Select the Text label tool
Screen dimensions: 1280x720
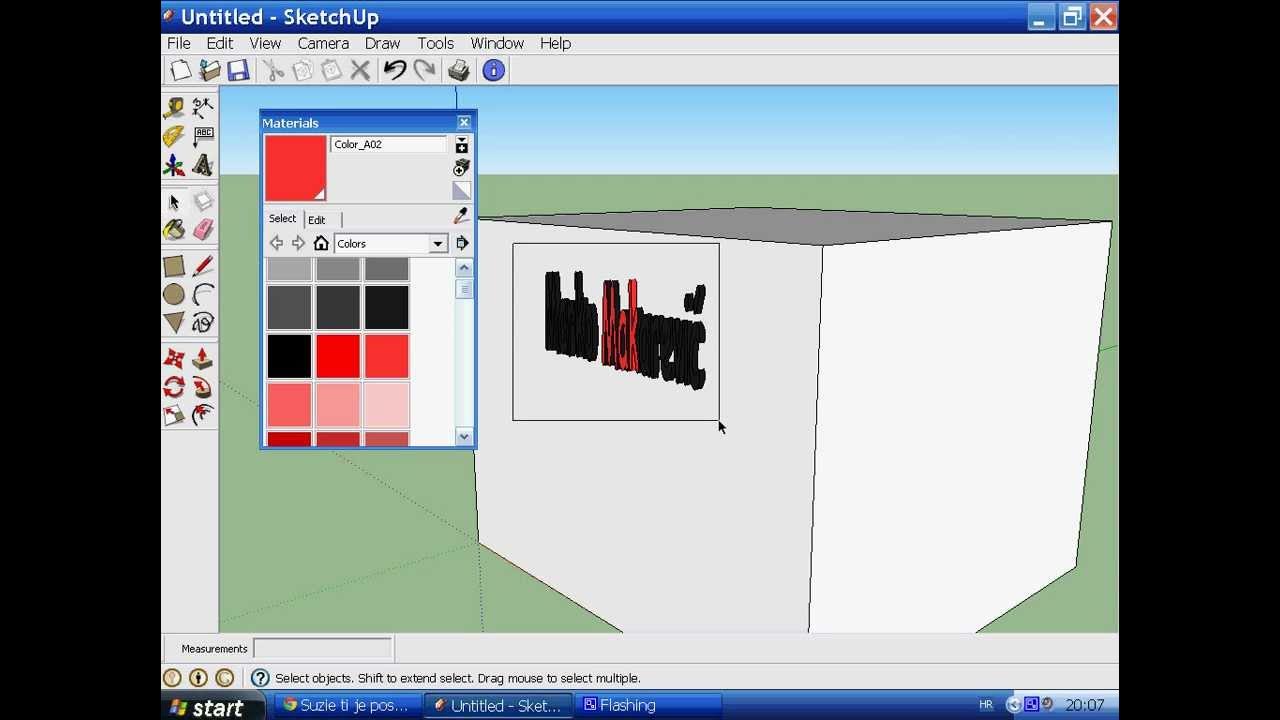click(x=203, y=136)
